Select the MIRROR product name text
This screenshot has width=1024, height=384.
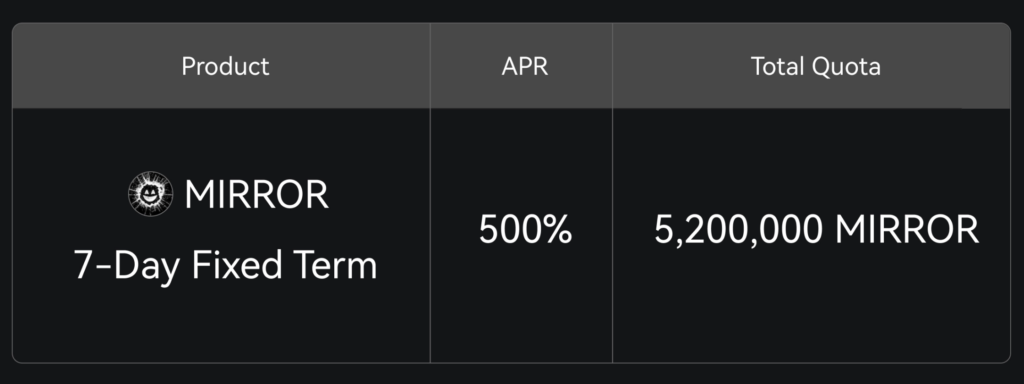point(257,195)
